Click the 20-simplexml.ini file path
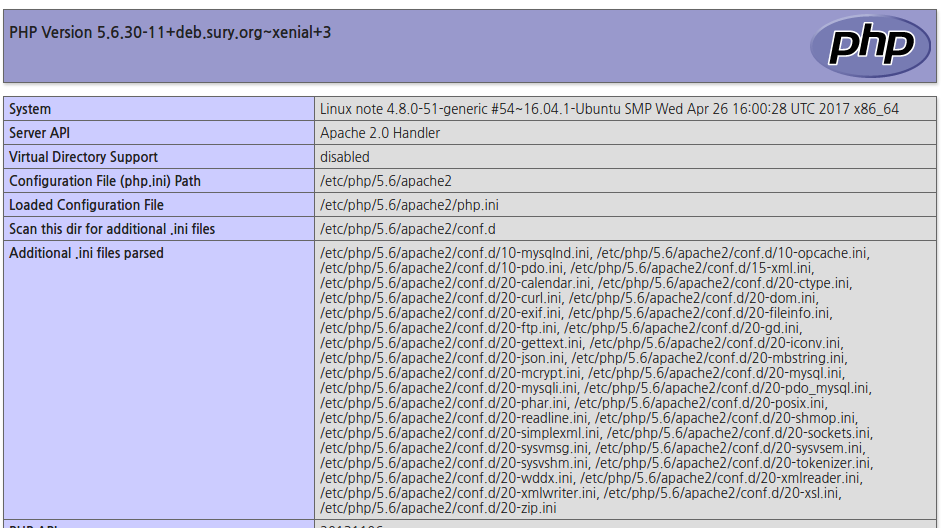The width and height of the screenshot is (941, 528). 460,433
